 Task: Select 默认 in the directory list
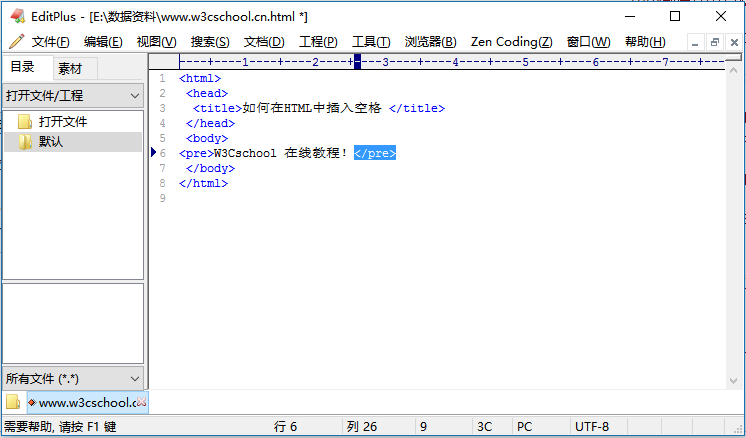pyautogui.click(x=51, y=142)
